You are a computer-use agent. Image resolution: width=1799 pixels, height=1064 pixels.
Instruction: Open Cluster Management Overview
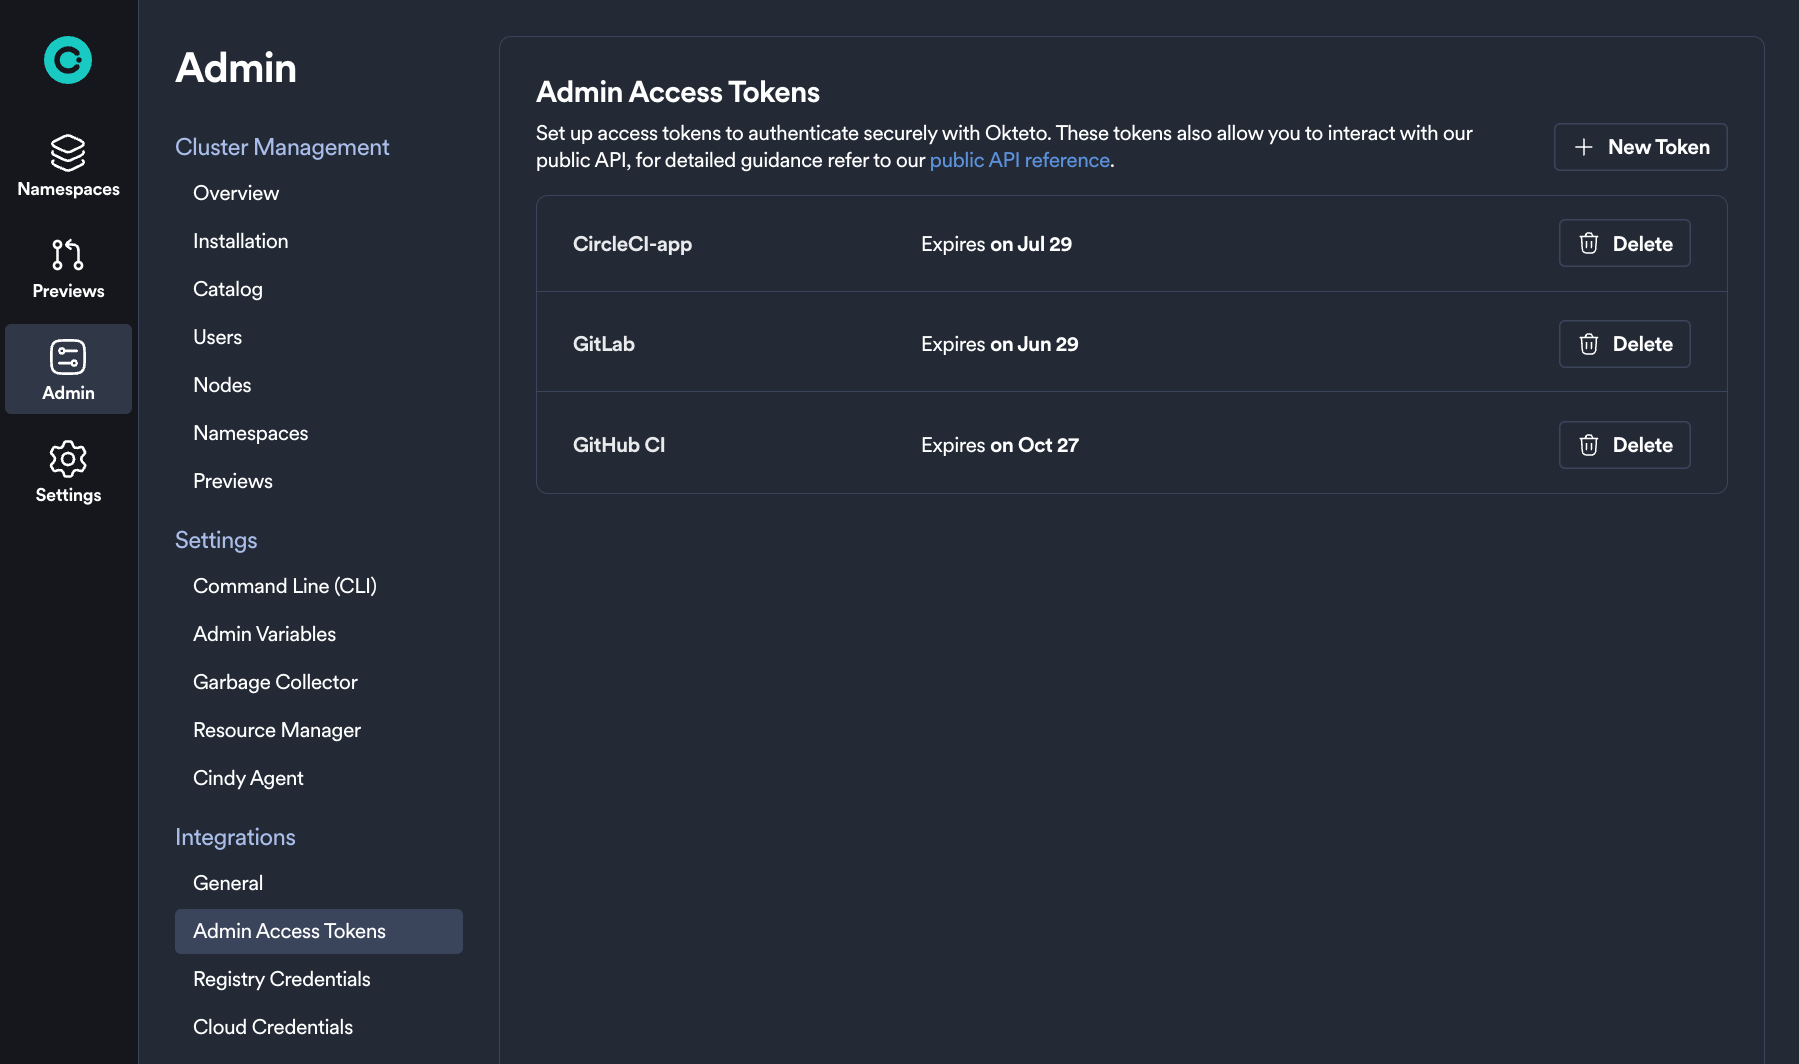(236, 192)
